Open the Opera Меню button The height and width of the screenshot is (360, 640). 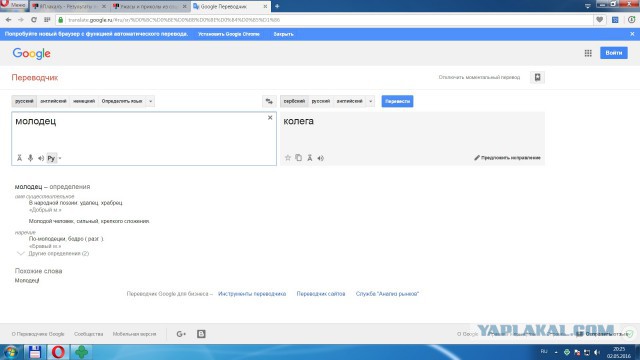(x=14, y=5)
